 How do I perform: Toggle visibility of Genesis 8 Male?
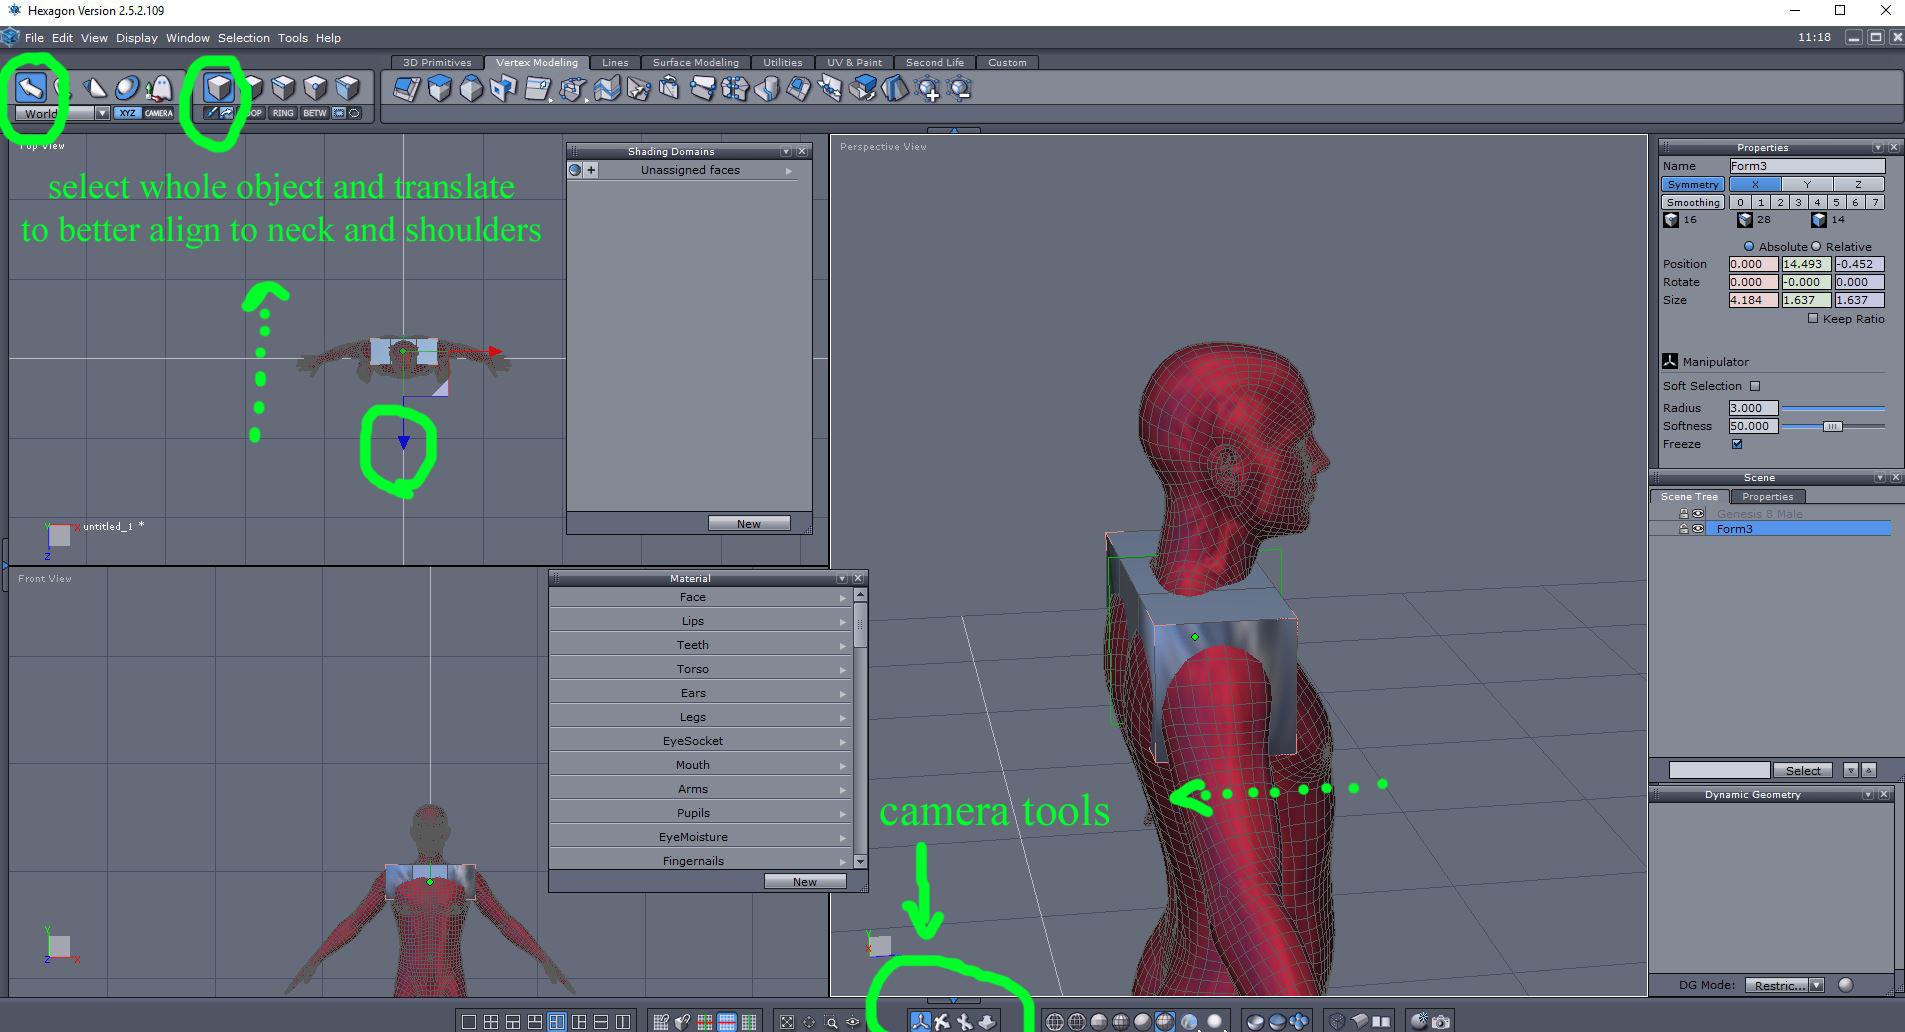tap(1698, 514)
